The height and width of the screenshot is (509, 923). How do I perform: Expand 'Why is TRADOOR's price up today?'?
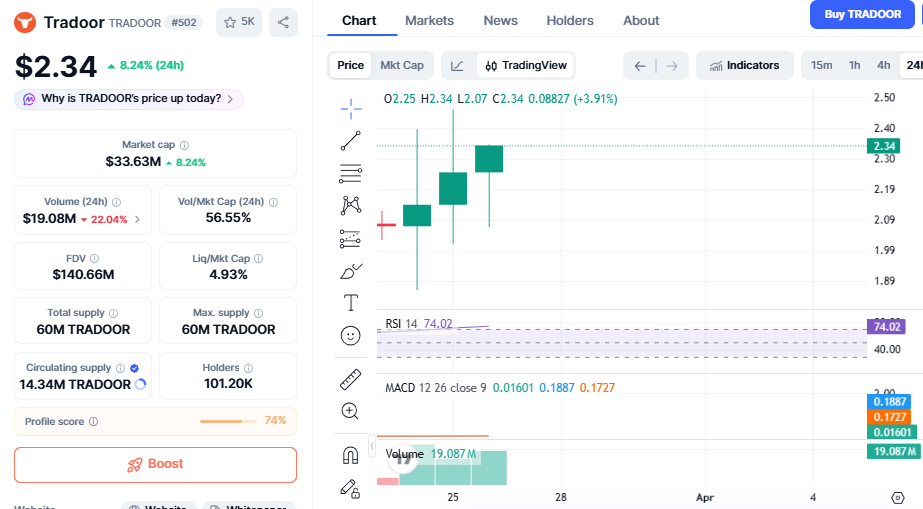click(129, 99)
